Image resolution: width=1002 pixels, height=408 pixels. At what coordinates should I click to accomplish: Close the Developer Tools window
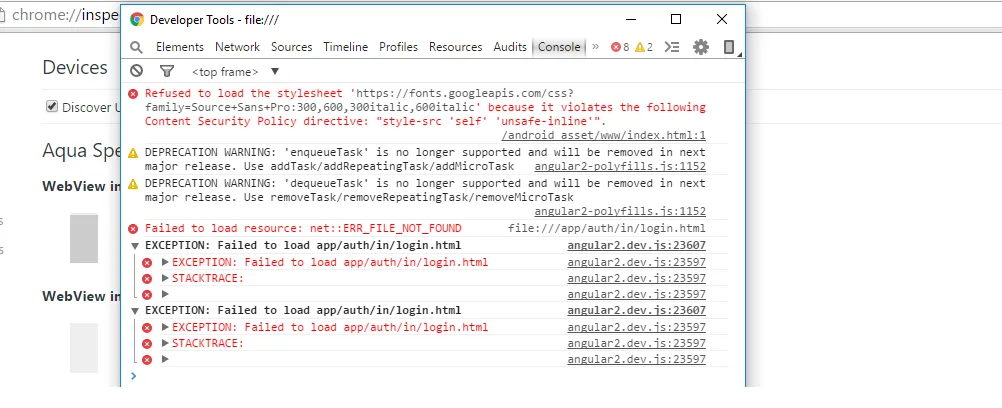pos(721,19)
